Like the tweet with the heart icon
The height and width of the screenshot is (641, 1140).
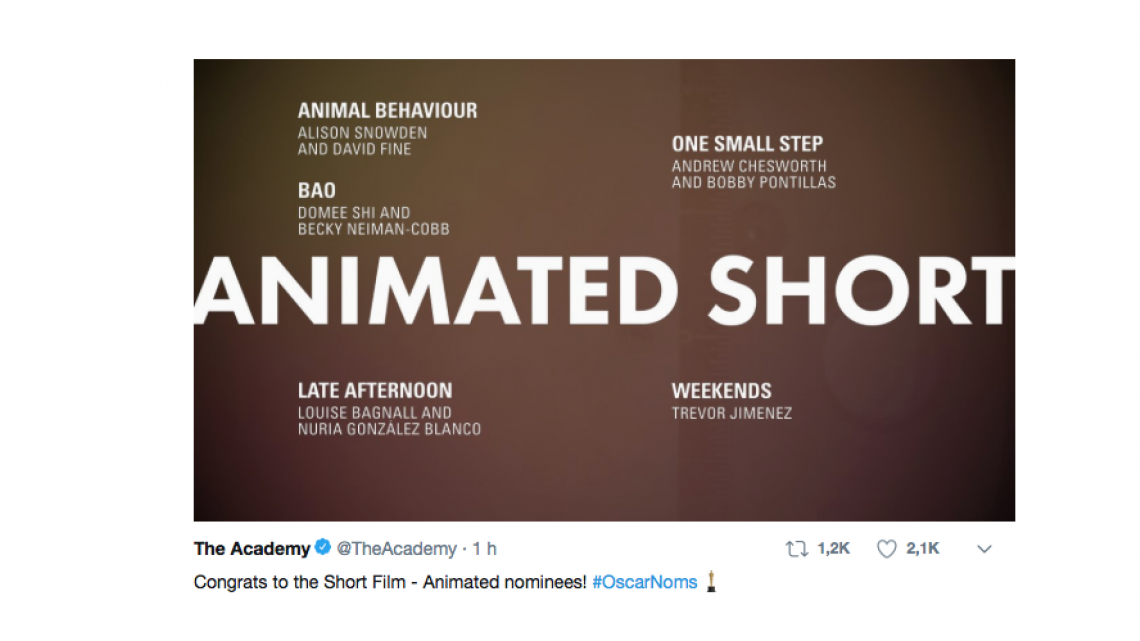(885, 548)
